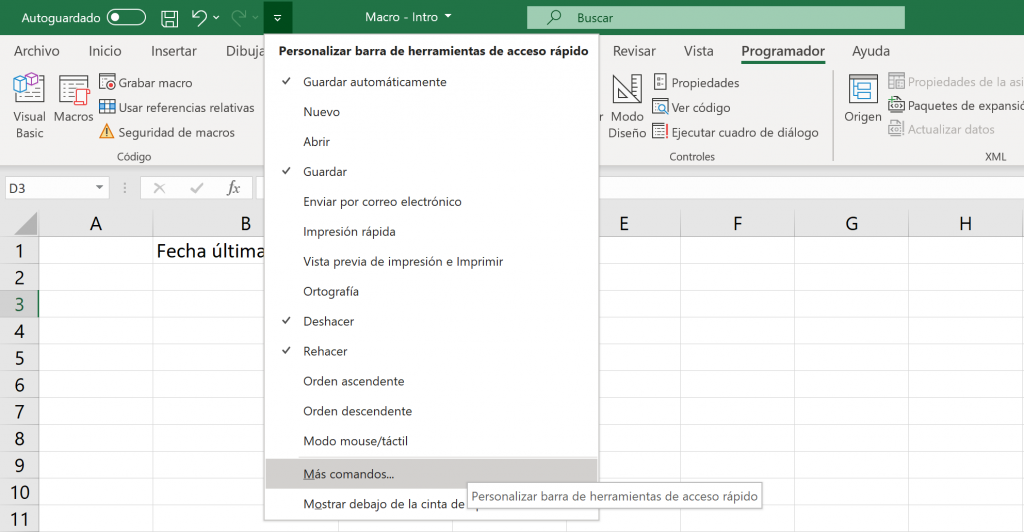Toggle Usar referencias relativas

177,107
